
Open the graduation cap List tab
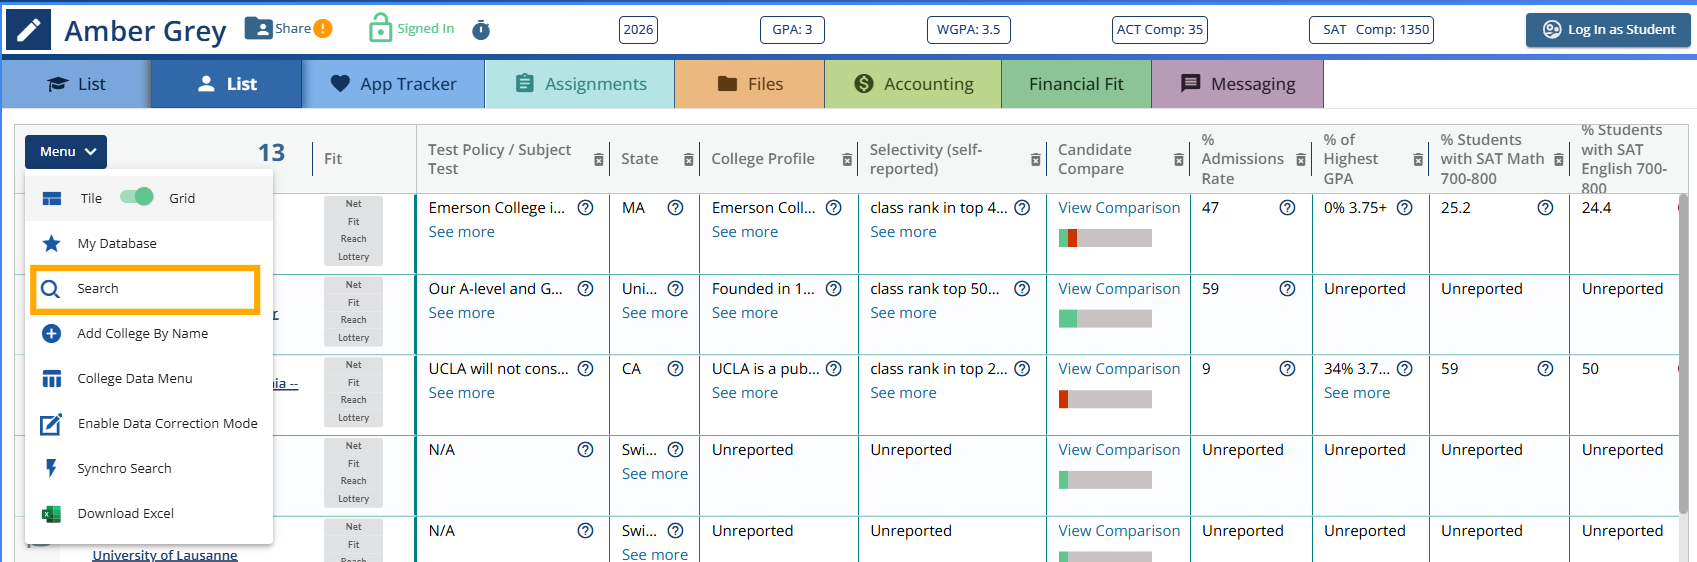[x=76, y=84]
